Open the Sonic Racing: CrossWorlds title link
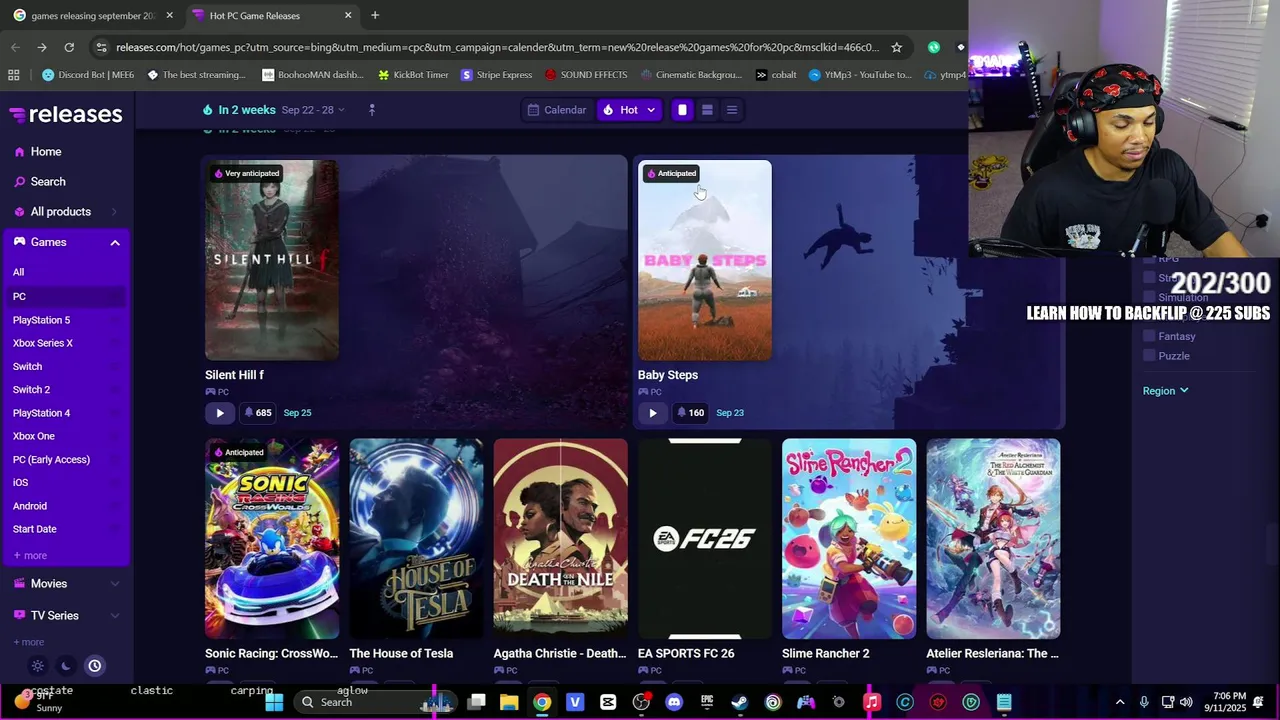This screenshot has height=720, width=1280. point(271,654)
